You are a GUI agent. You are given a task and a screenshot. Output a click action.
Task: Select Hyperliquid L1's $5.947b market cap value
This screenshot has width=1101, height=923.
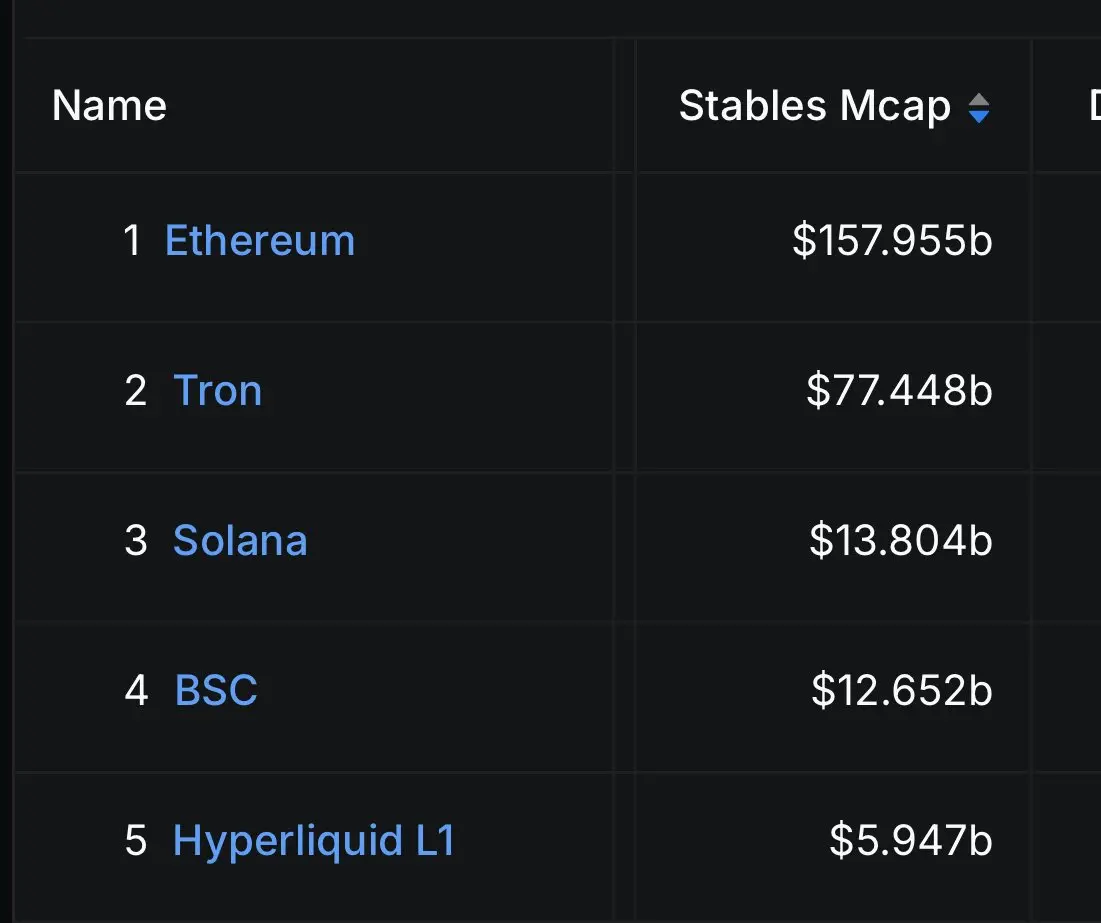[911, 840]
